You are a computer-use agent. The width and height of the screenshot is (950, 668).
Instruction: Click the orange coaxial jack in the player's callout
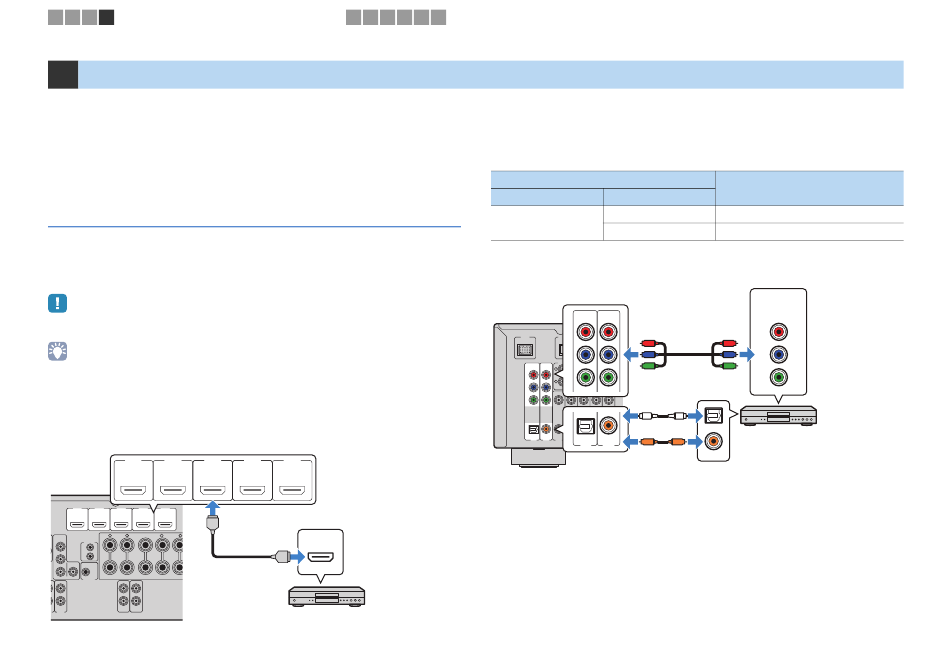(714, 441)
